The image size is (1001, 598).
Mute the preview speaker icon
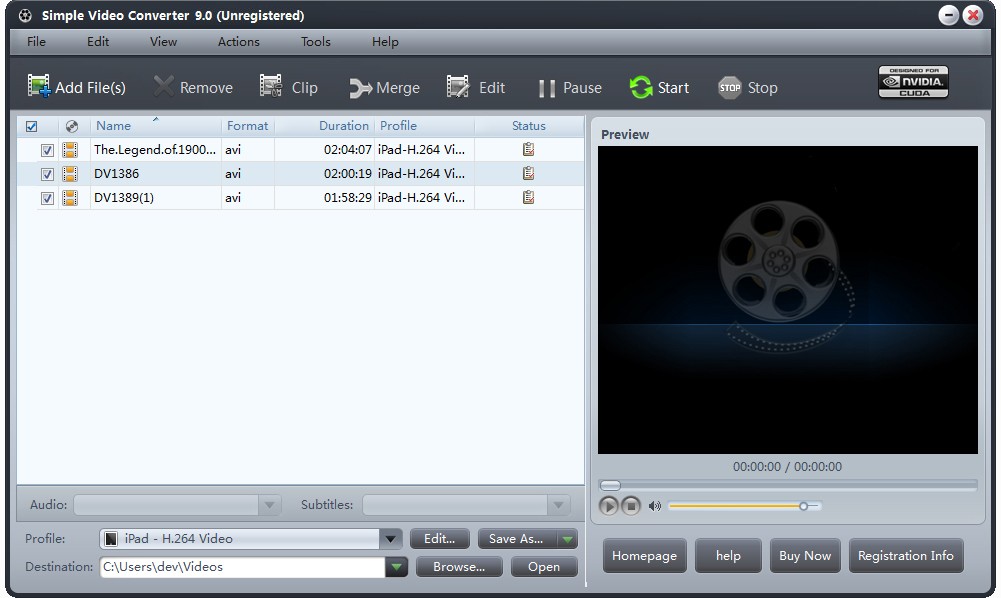[x=654, y=506]
